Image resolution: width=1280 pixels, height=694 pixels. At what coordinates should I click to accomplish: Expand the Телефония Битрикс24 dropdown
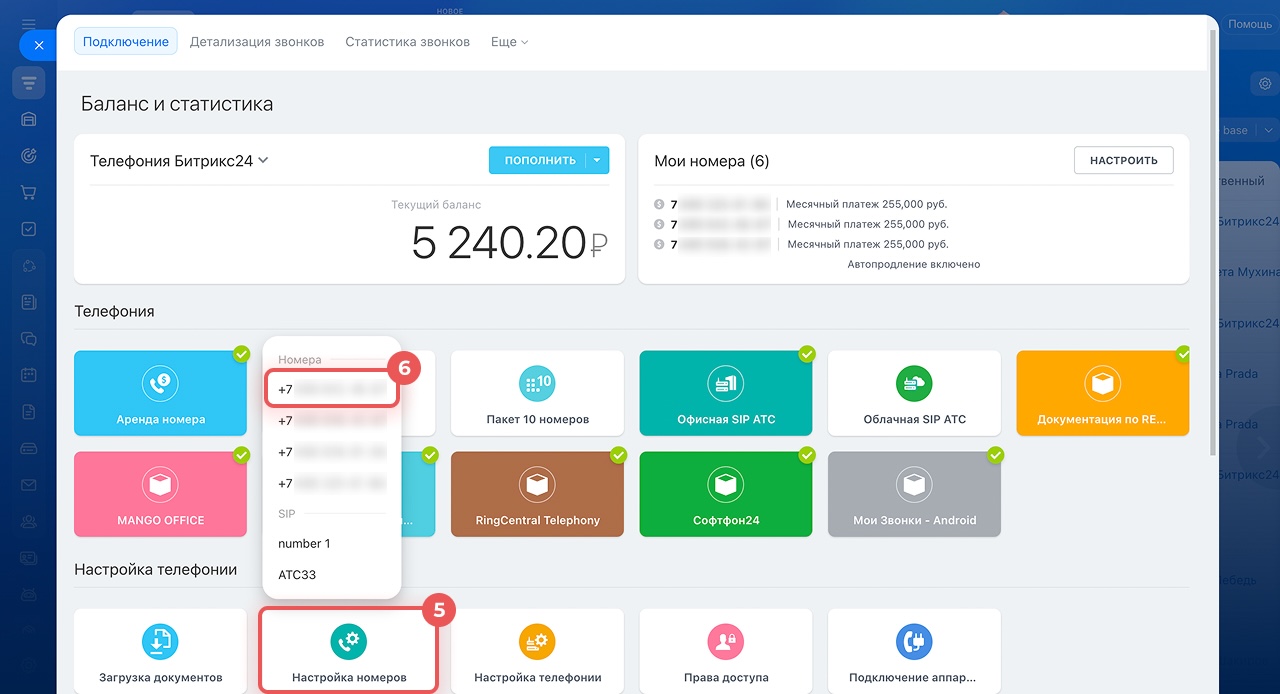(179, 161)
